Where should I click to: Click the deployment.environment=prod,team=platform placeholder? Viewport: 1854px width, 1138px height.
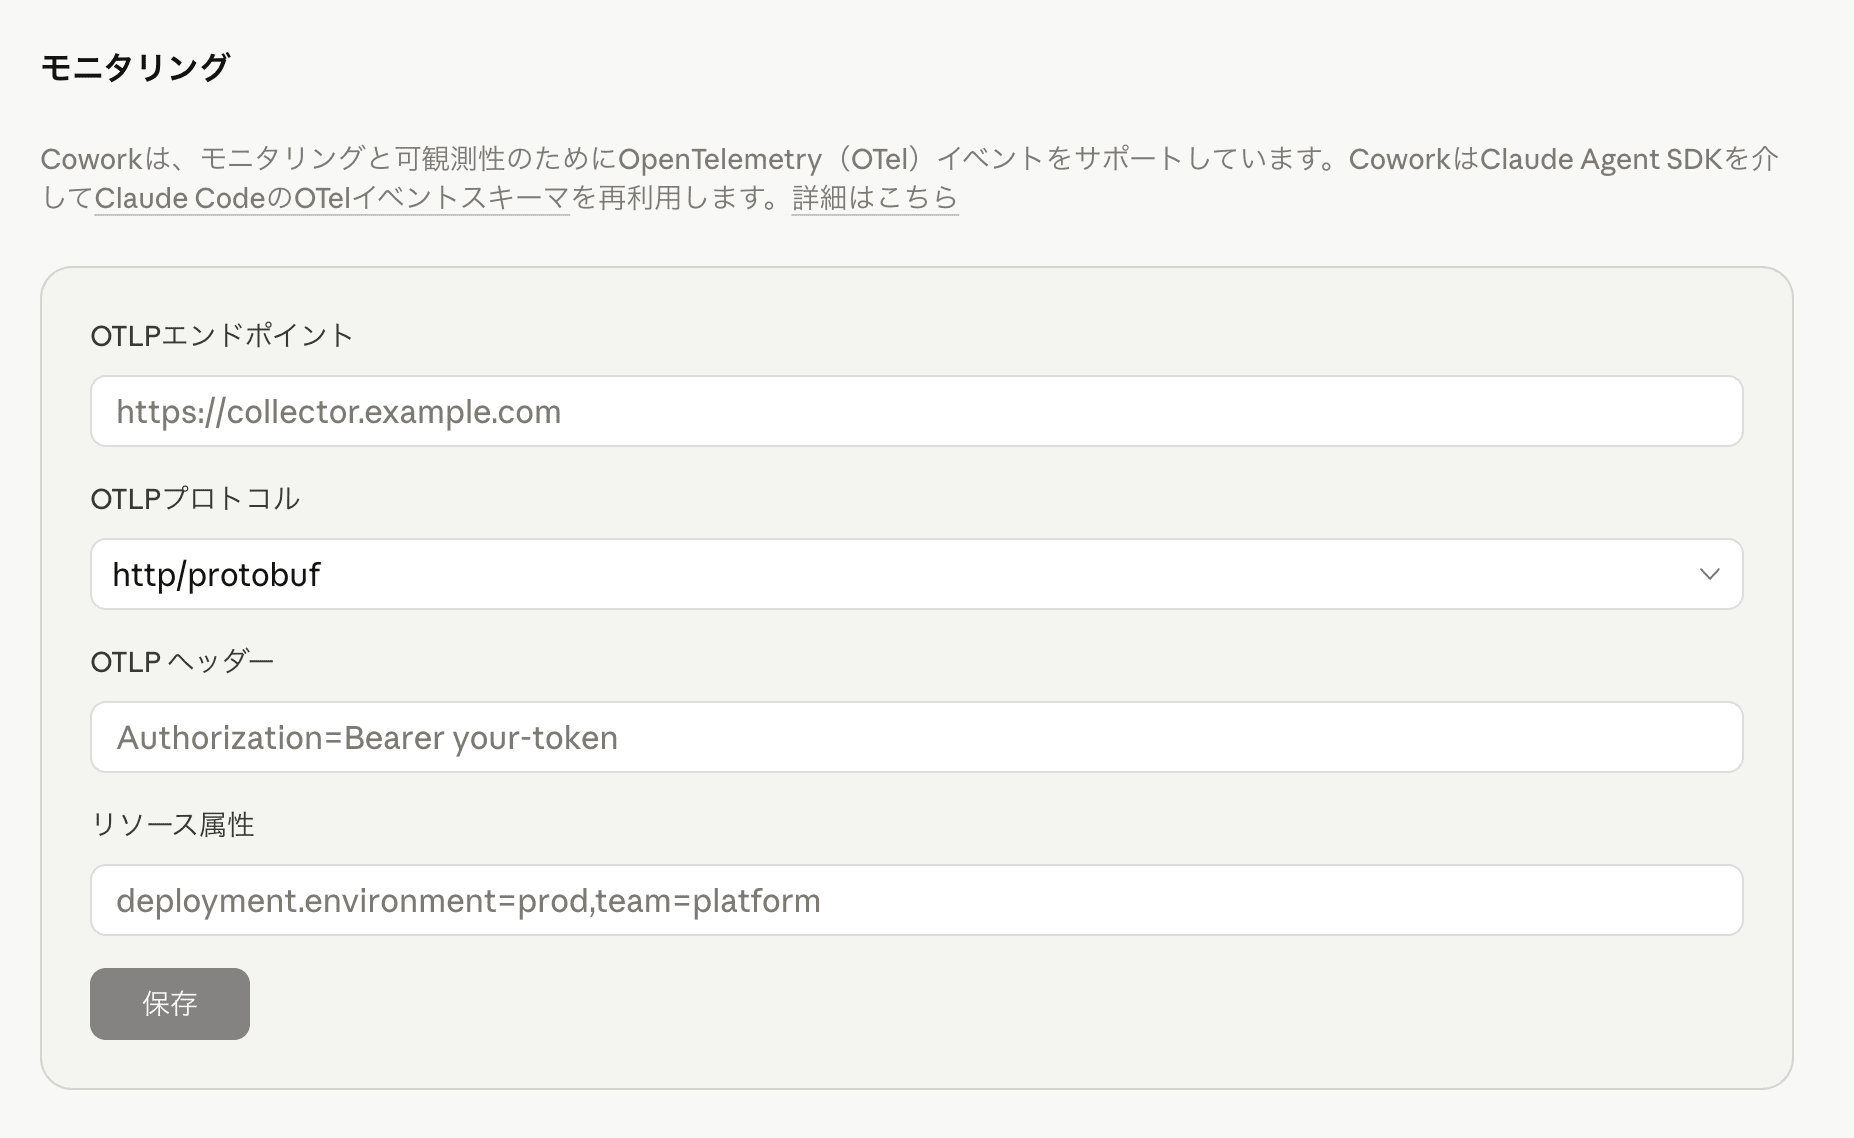[x=468, y=901]
